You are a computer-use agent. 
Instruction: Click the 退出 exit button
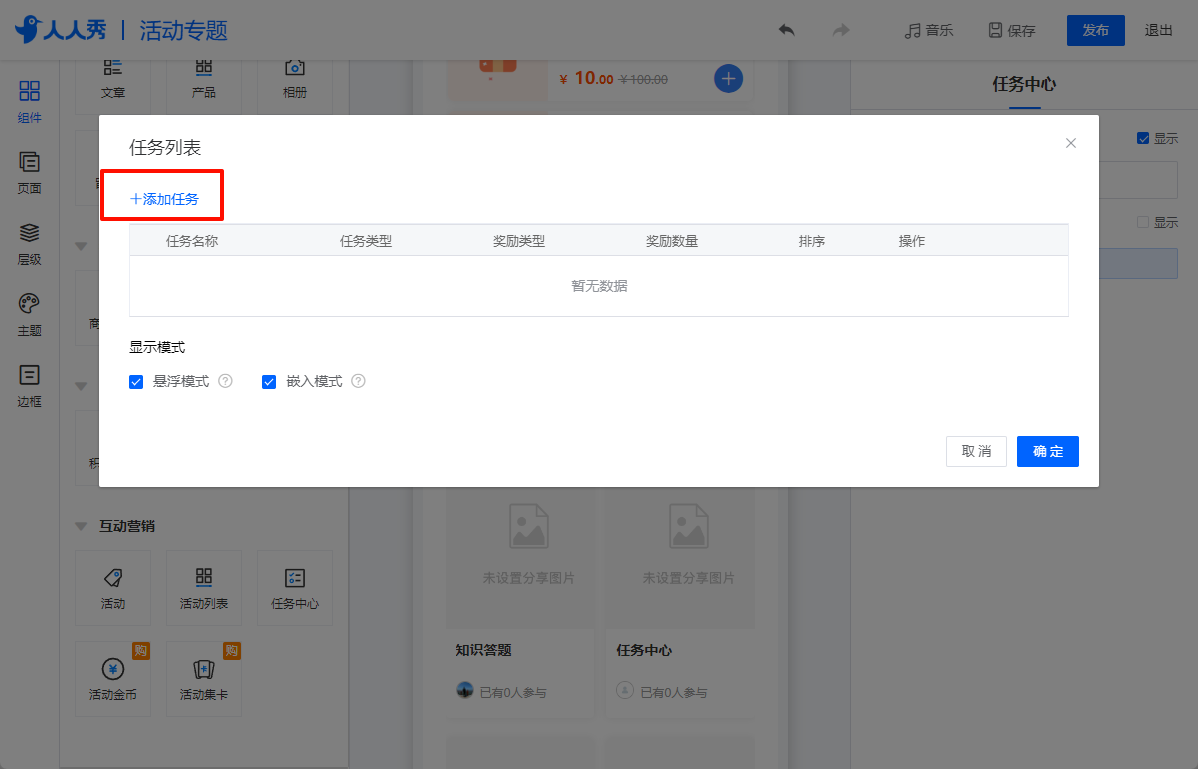tap(1158, 31)
